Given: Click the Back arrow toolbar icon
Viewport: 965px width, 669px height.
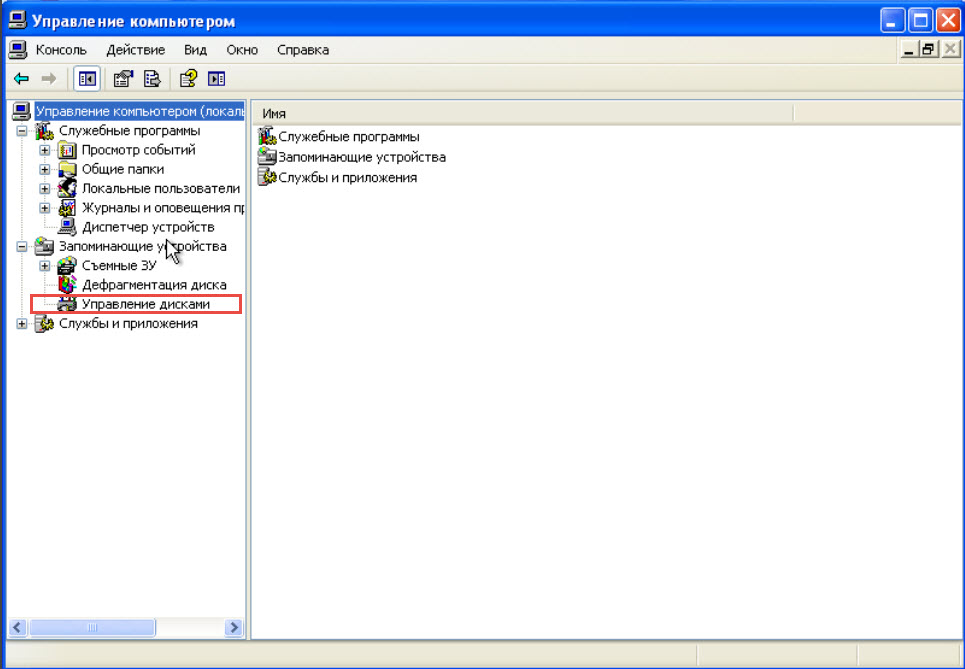Looking at the screenshot, I should coord(22,79).
